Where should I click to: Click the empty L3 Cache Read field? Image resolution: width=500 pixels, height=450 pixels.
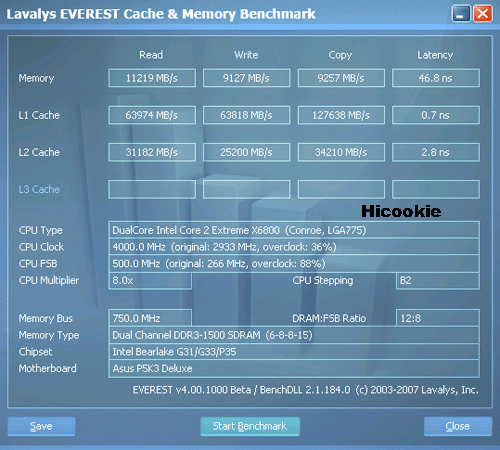click(x=152, y=189)
